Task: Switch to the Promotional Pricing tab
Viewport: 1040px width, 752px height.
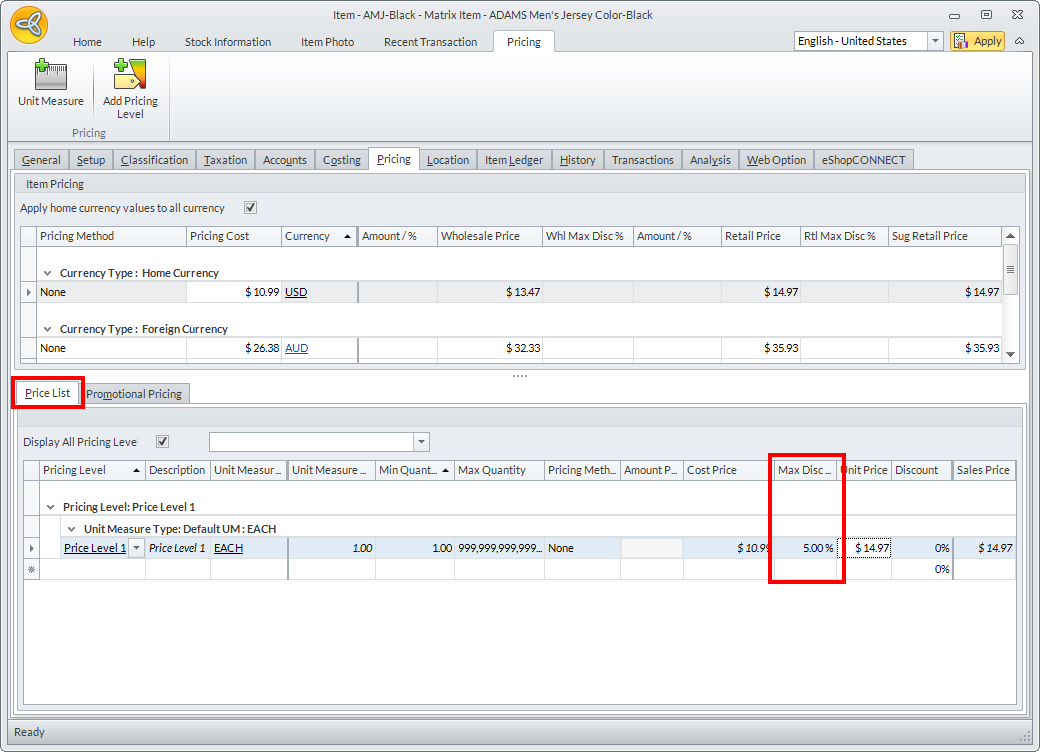Action: (x=134, y=394)
